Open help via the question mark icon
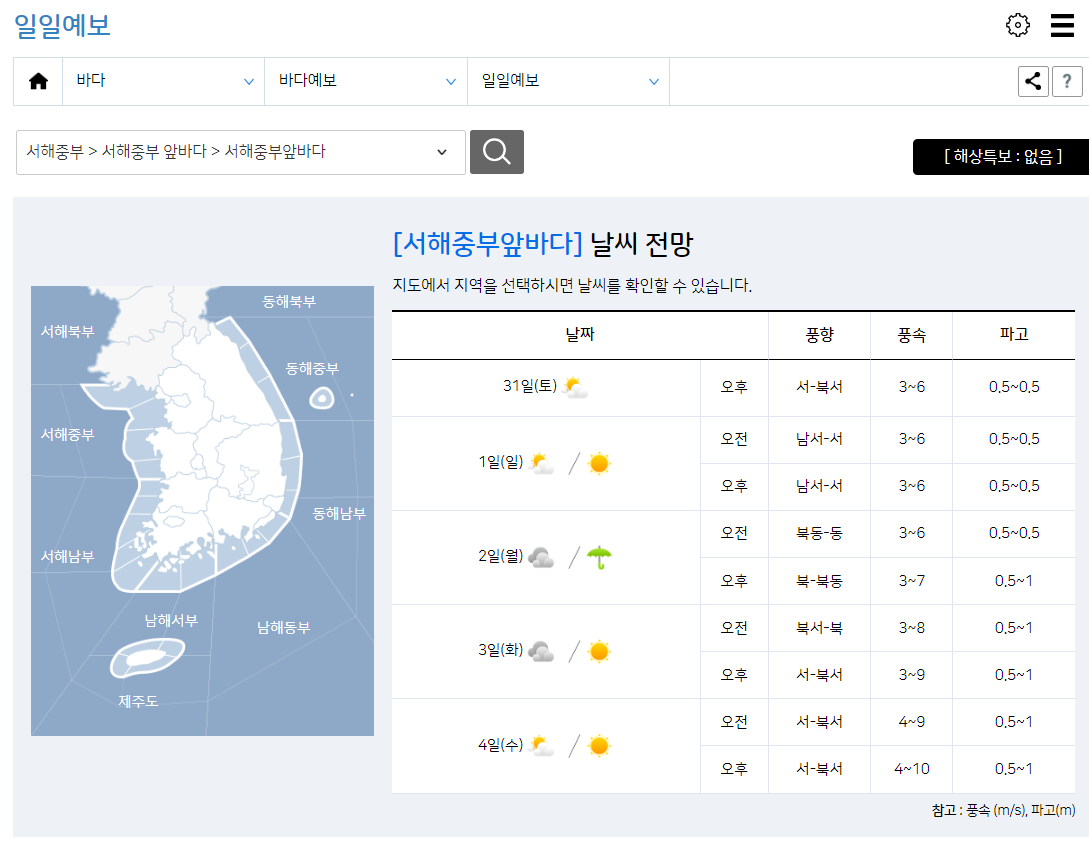This screenshot has height=843, width=1089. click(1067, 81)
